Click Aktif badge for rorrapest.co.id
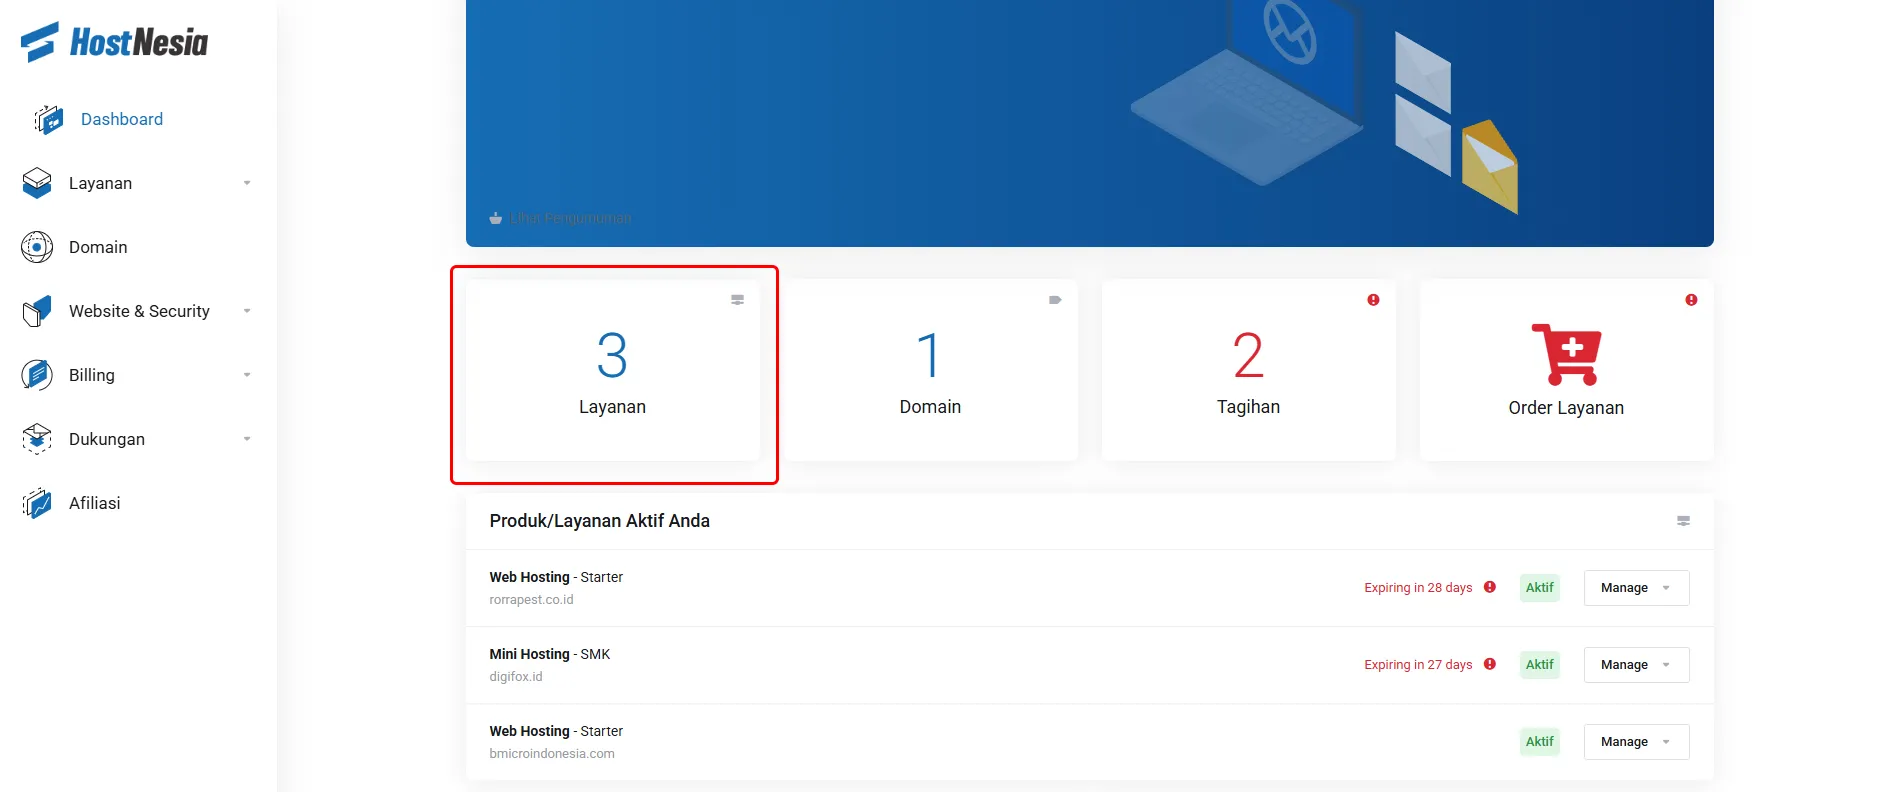Image resolution: width=1896 pixels, height=792 pixels. [x=1540, y=588]
